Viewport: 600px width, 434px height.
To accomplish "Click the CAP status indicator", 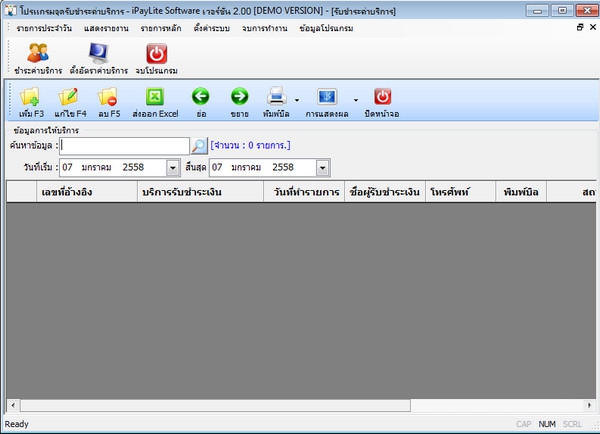I will pos(523,424).
